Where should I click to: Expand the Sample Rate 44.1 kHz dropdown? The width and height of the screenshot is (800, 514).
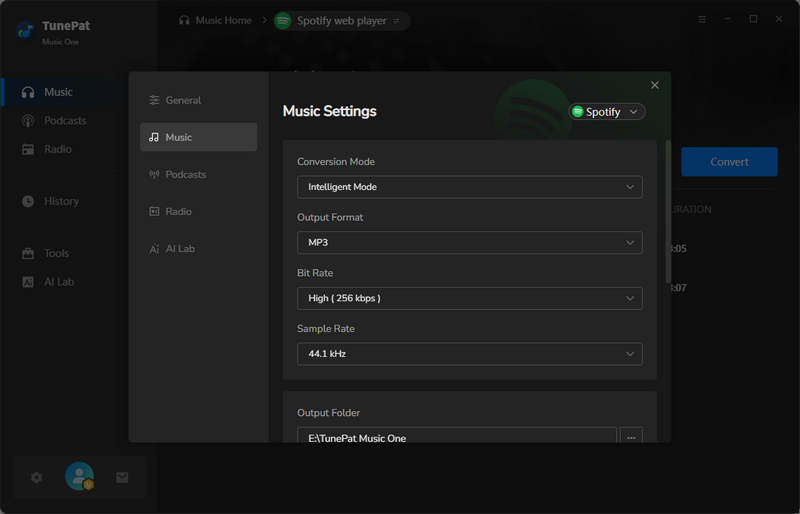click(469, 354)
